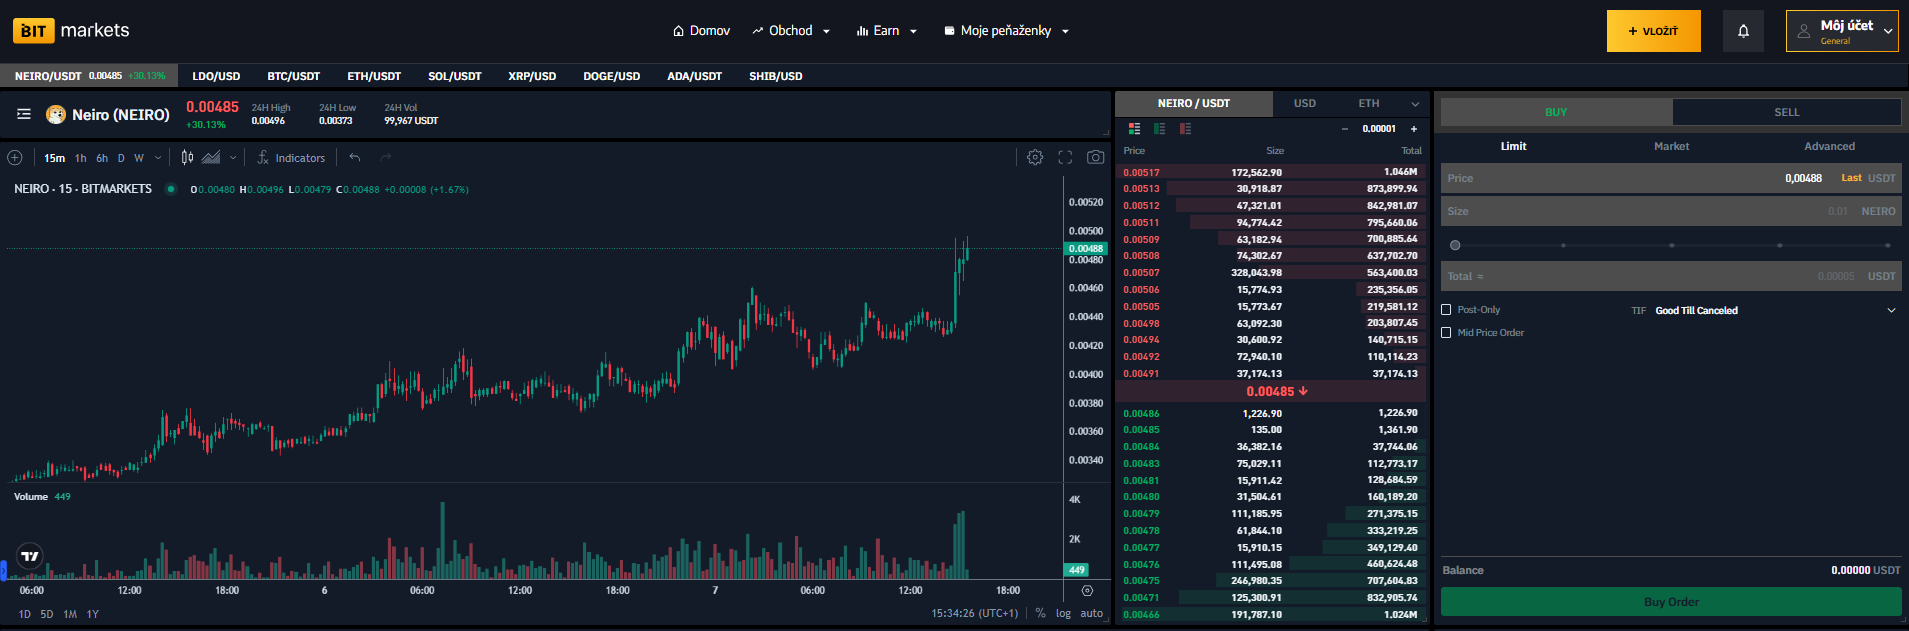Click the order size percentage slider handle
This screenshot has height=631, width=1909.
pos(1455,245)
